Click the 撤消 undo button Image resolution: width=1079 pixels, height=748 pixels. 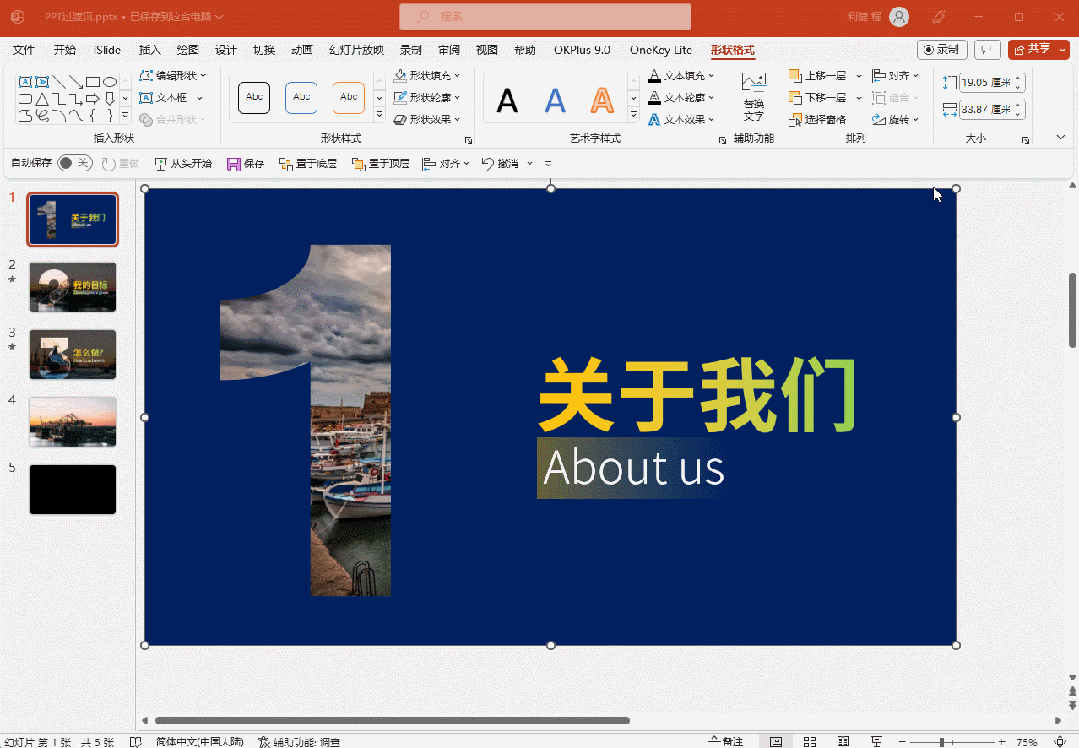[x=500, y=164]
